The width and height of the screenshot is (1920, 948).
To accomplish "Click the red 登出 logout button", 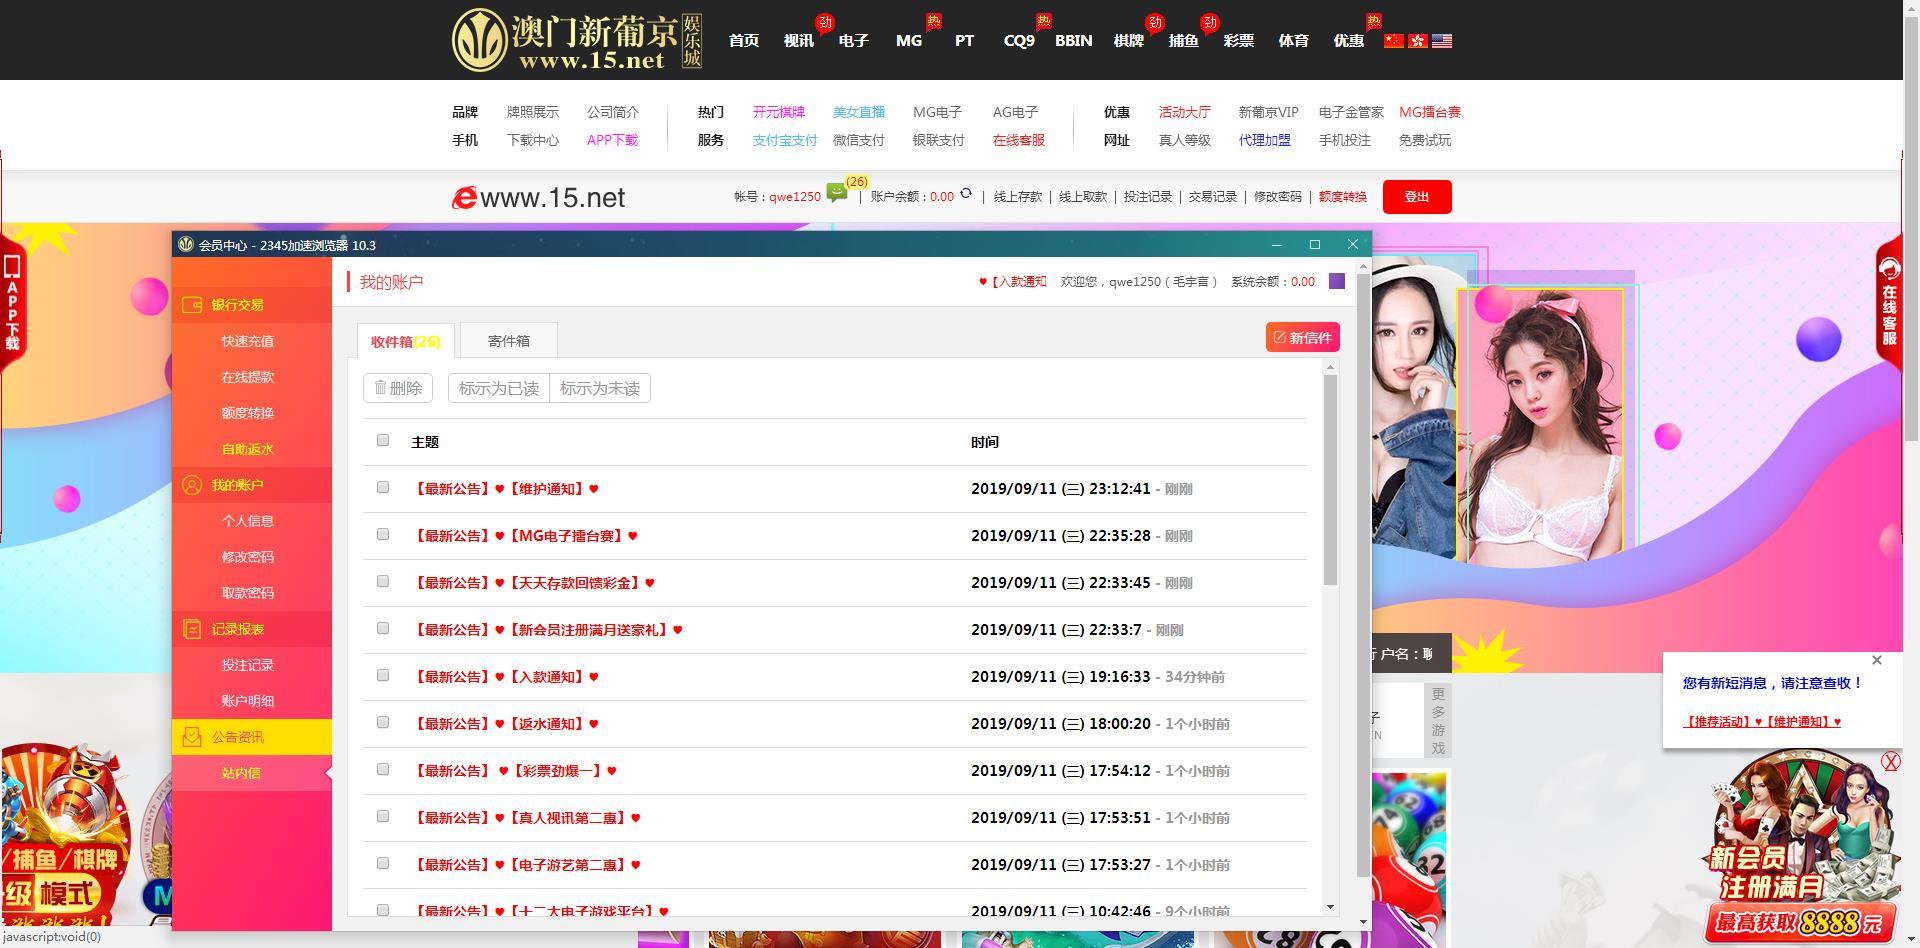I will [x=1417, y=197].
